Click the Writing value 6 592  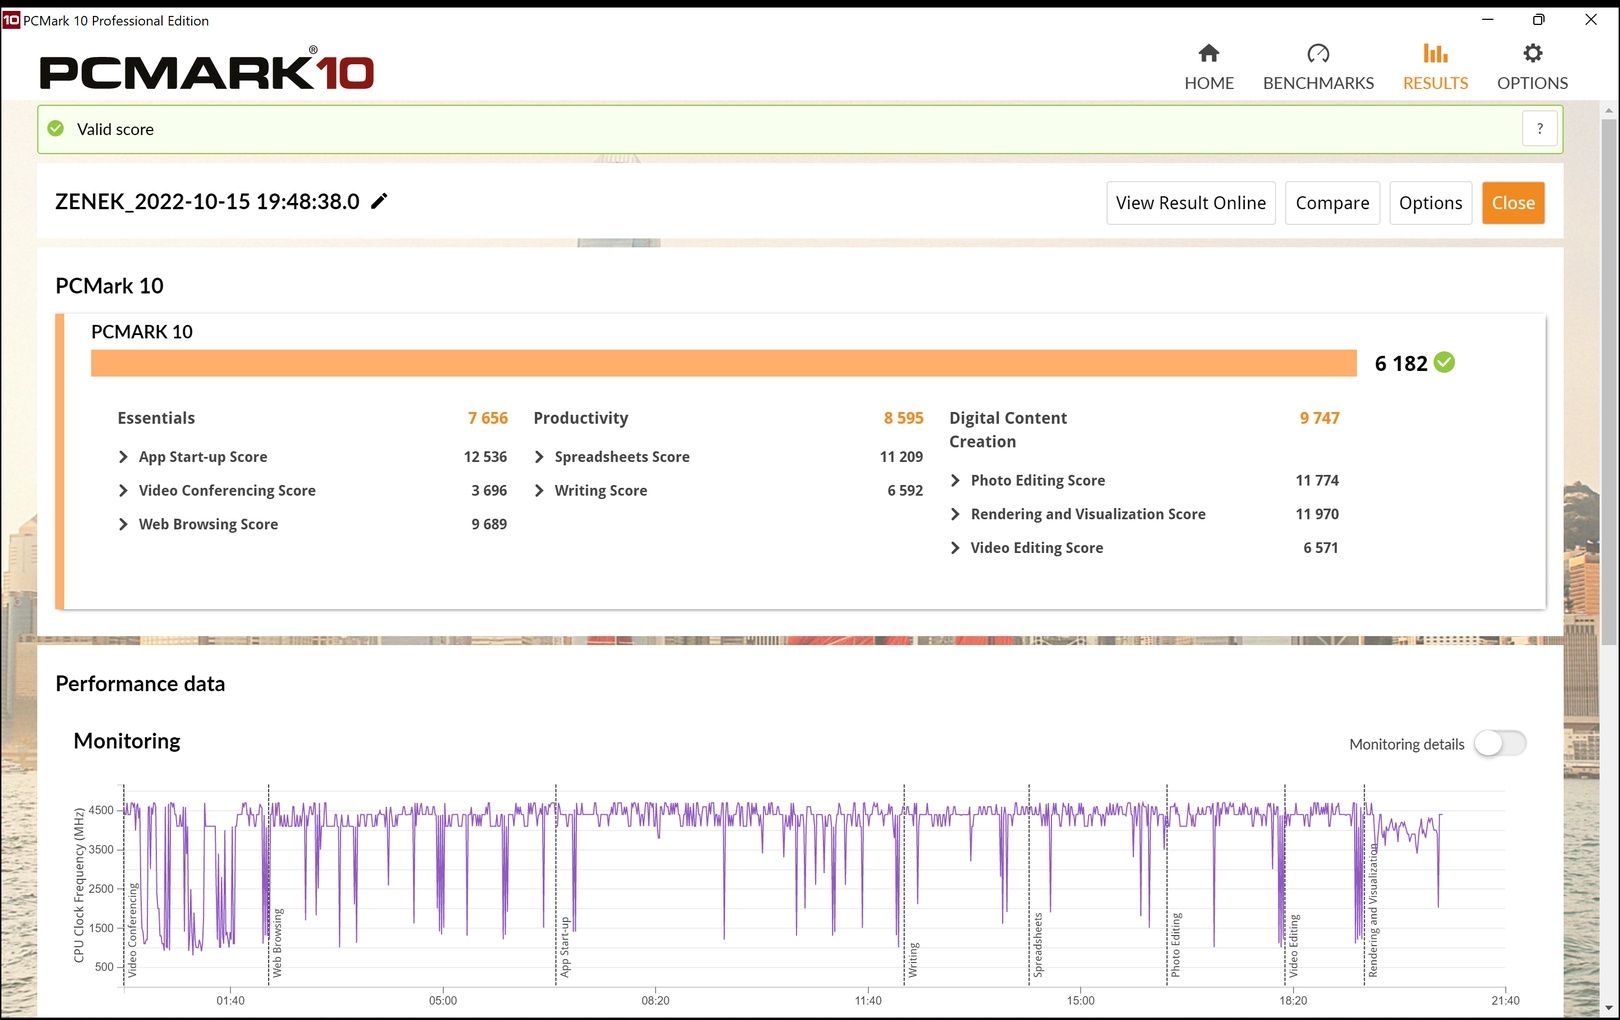(905, 491)
